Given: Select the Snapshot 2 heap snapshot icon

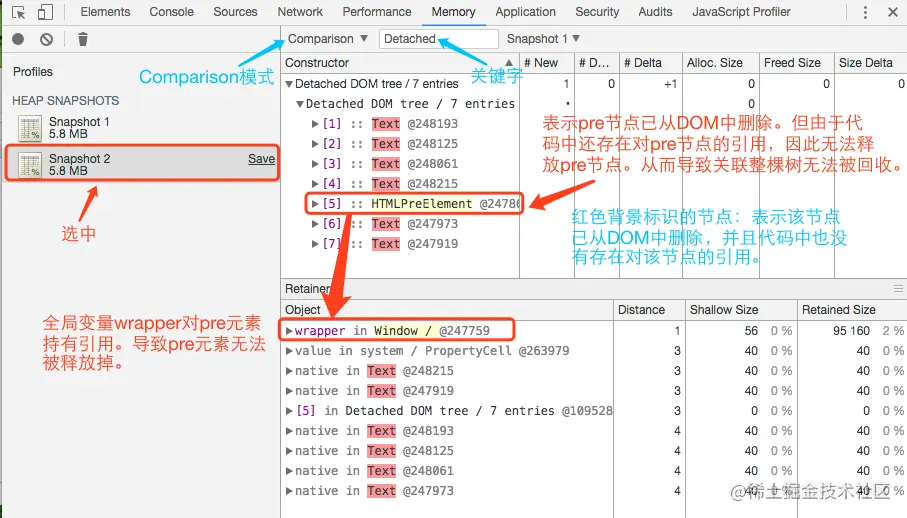Looking at the screenshot, I should [x=30, y=165].
